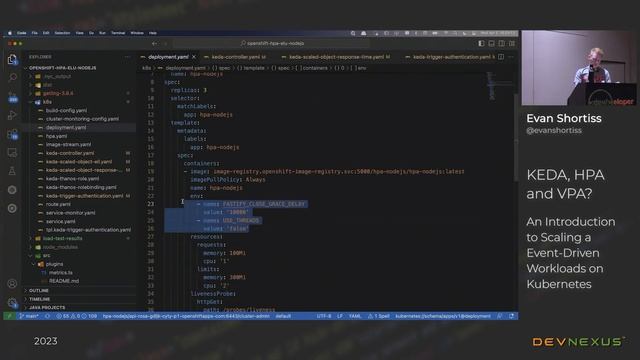Image resolution: width=640 pixels, height=360 pixels.
Task: Click the errors and warnings count in the status bar
Action: tap(76, 316)
